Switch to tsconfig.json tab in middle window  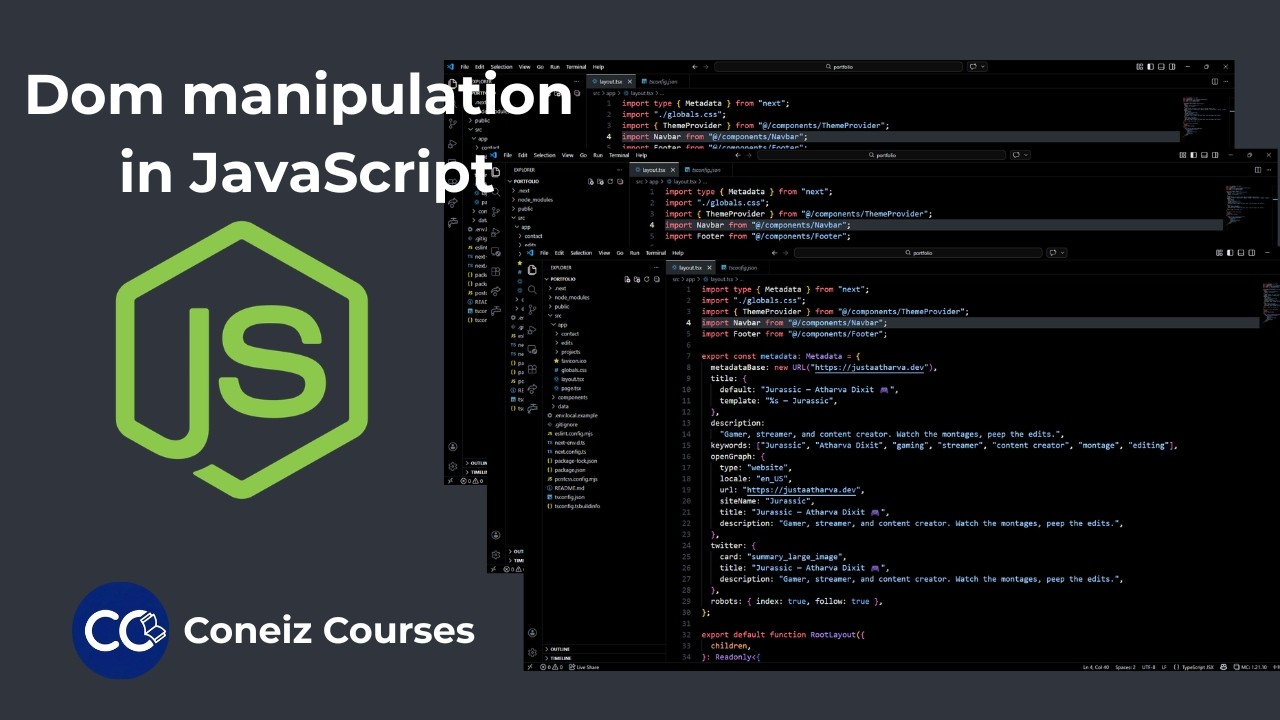pos(703,170)
